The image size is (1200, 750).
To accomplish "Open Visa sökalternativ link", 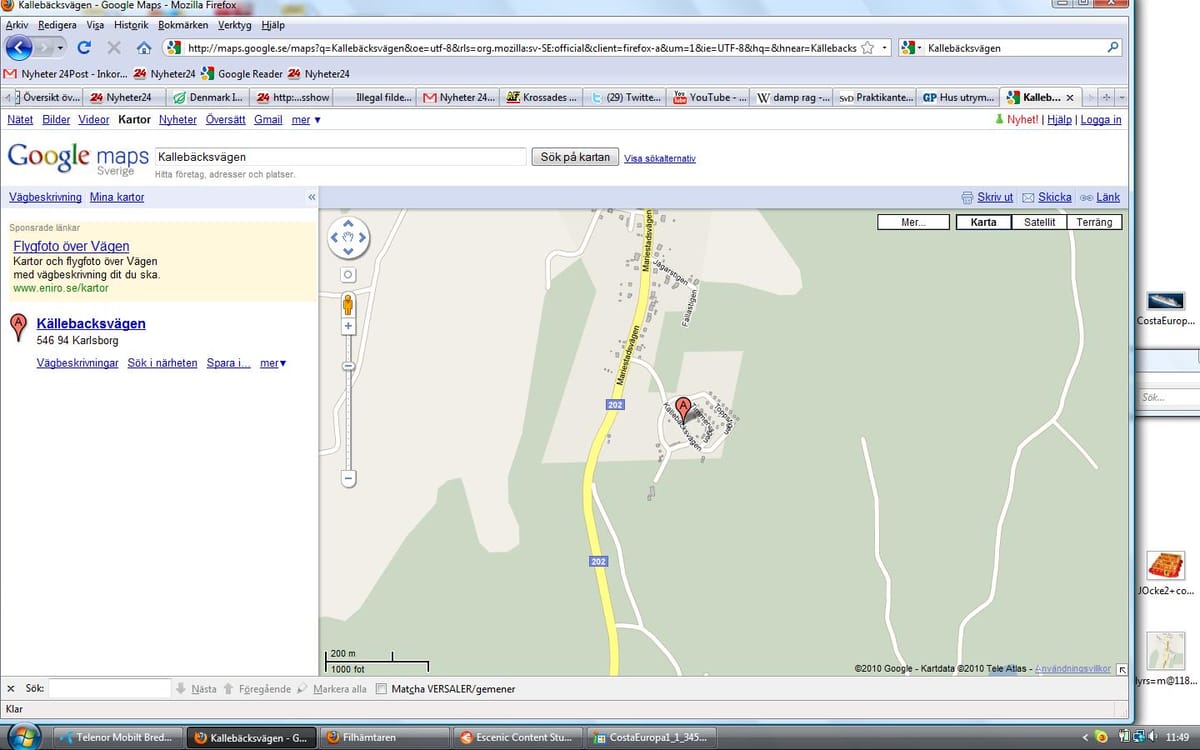I will 660,158.
